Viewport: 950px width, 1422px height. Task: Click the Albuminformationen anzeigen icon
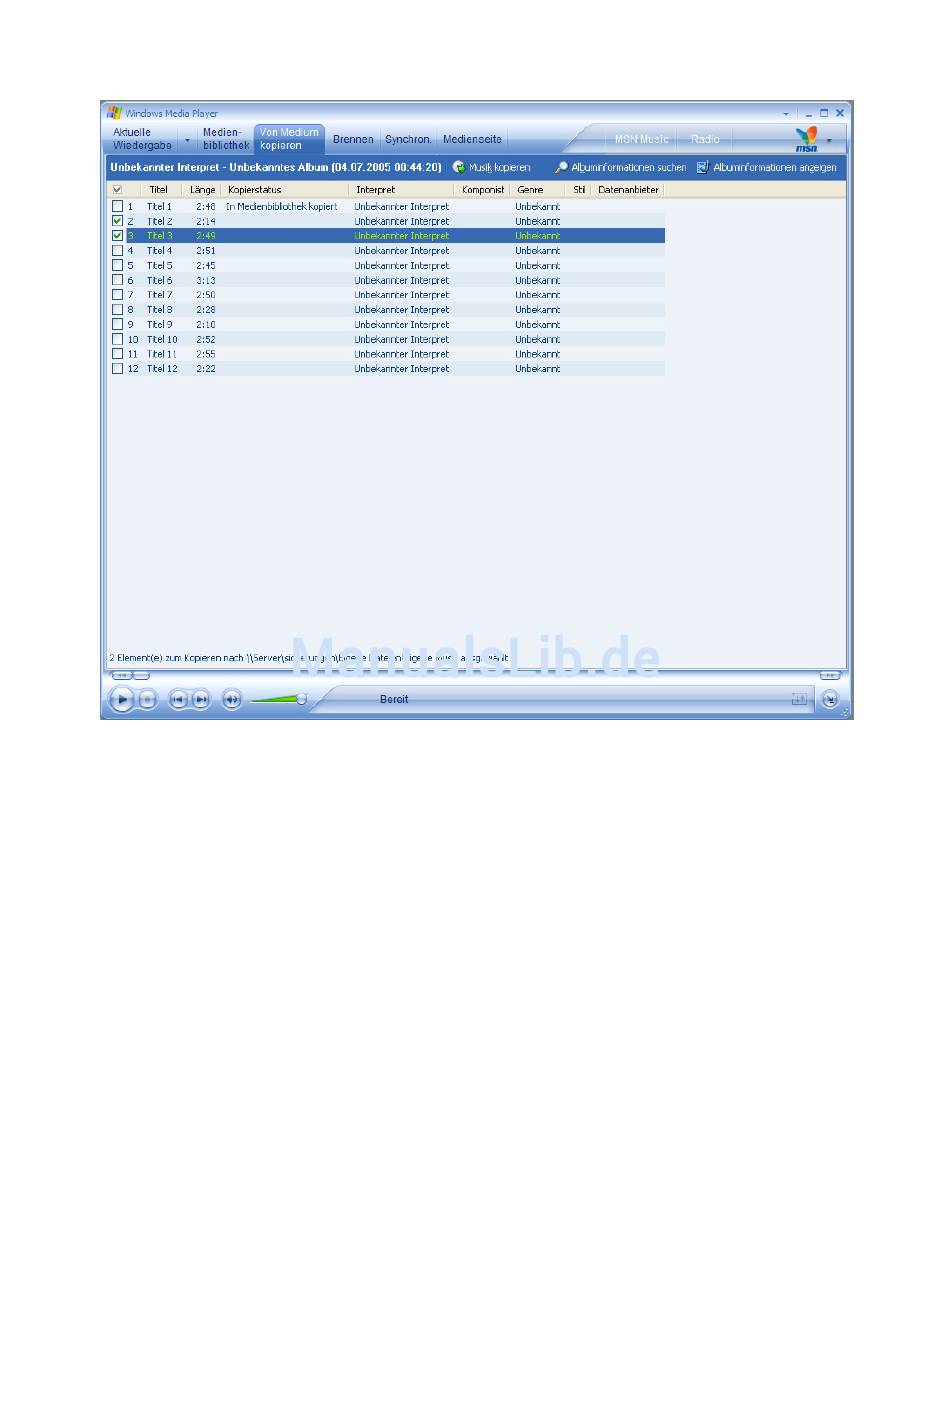pos(703,167)
